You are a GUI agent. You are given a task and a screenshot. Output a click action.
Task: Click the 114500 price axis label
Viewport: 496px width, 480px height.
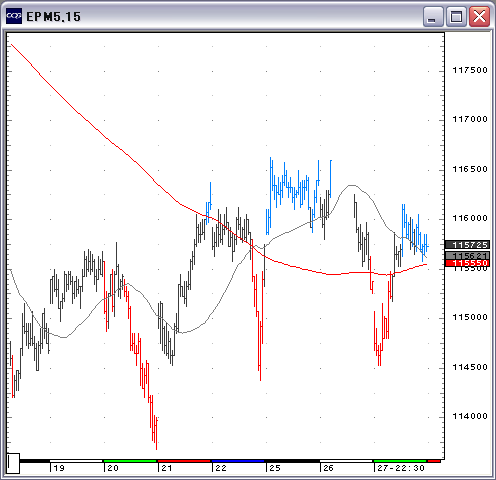[470, 367]
